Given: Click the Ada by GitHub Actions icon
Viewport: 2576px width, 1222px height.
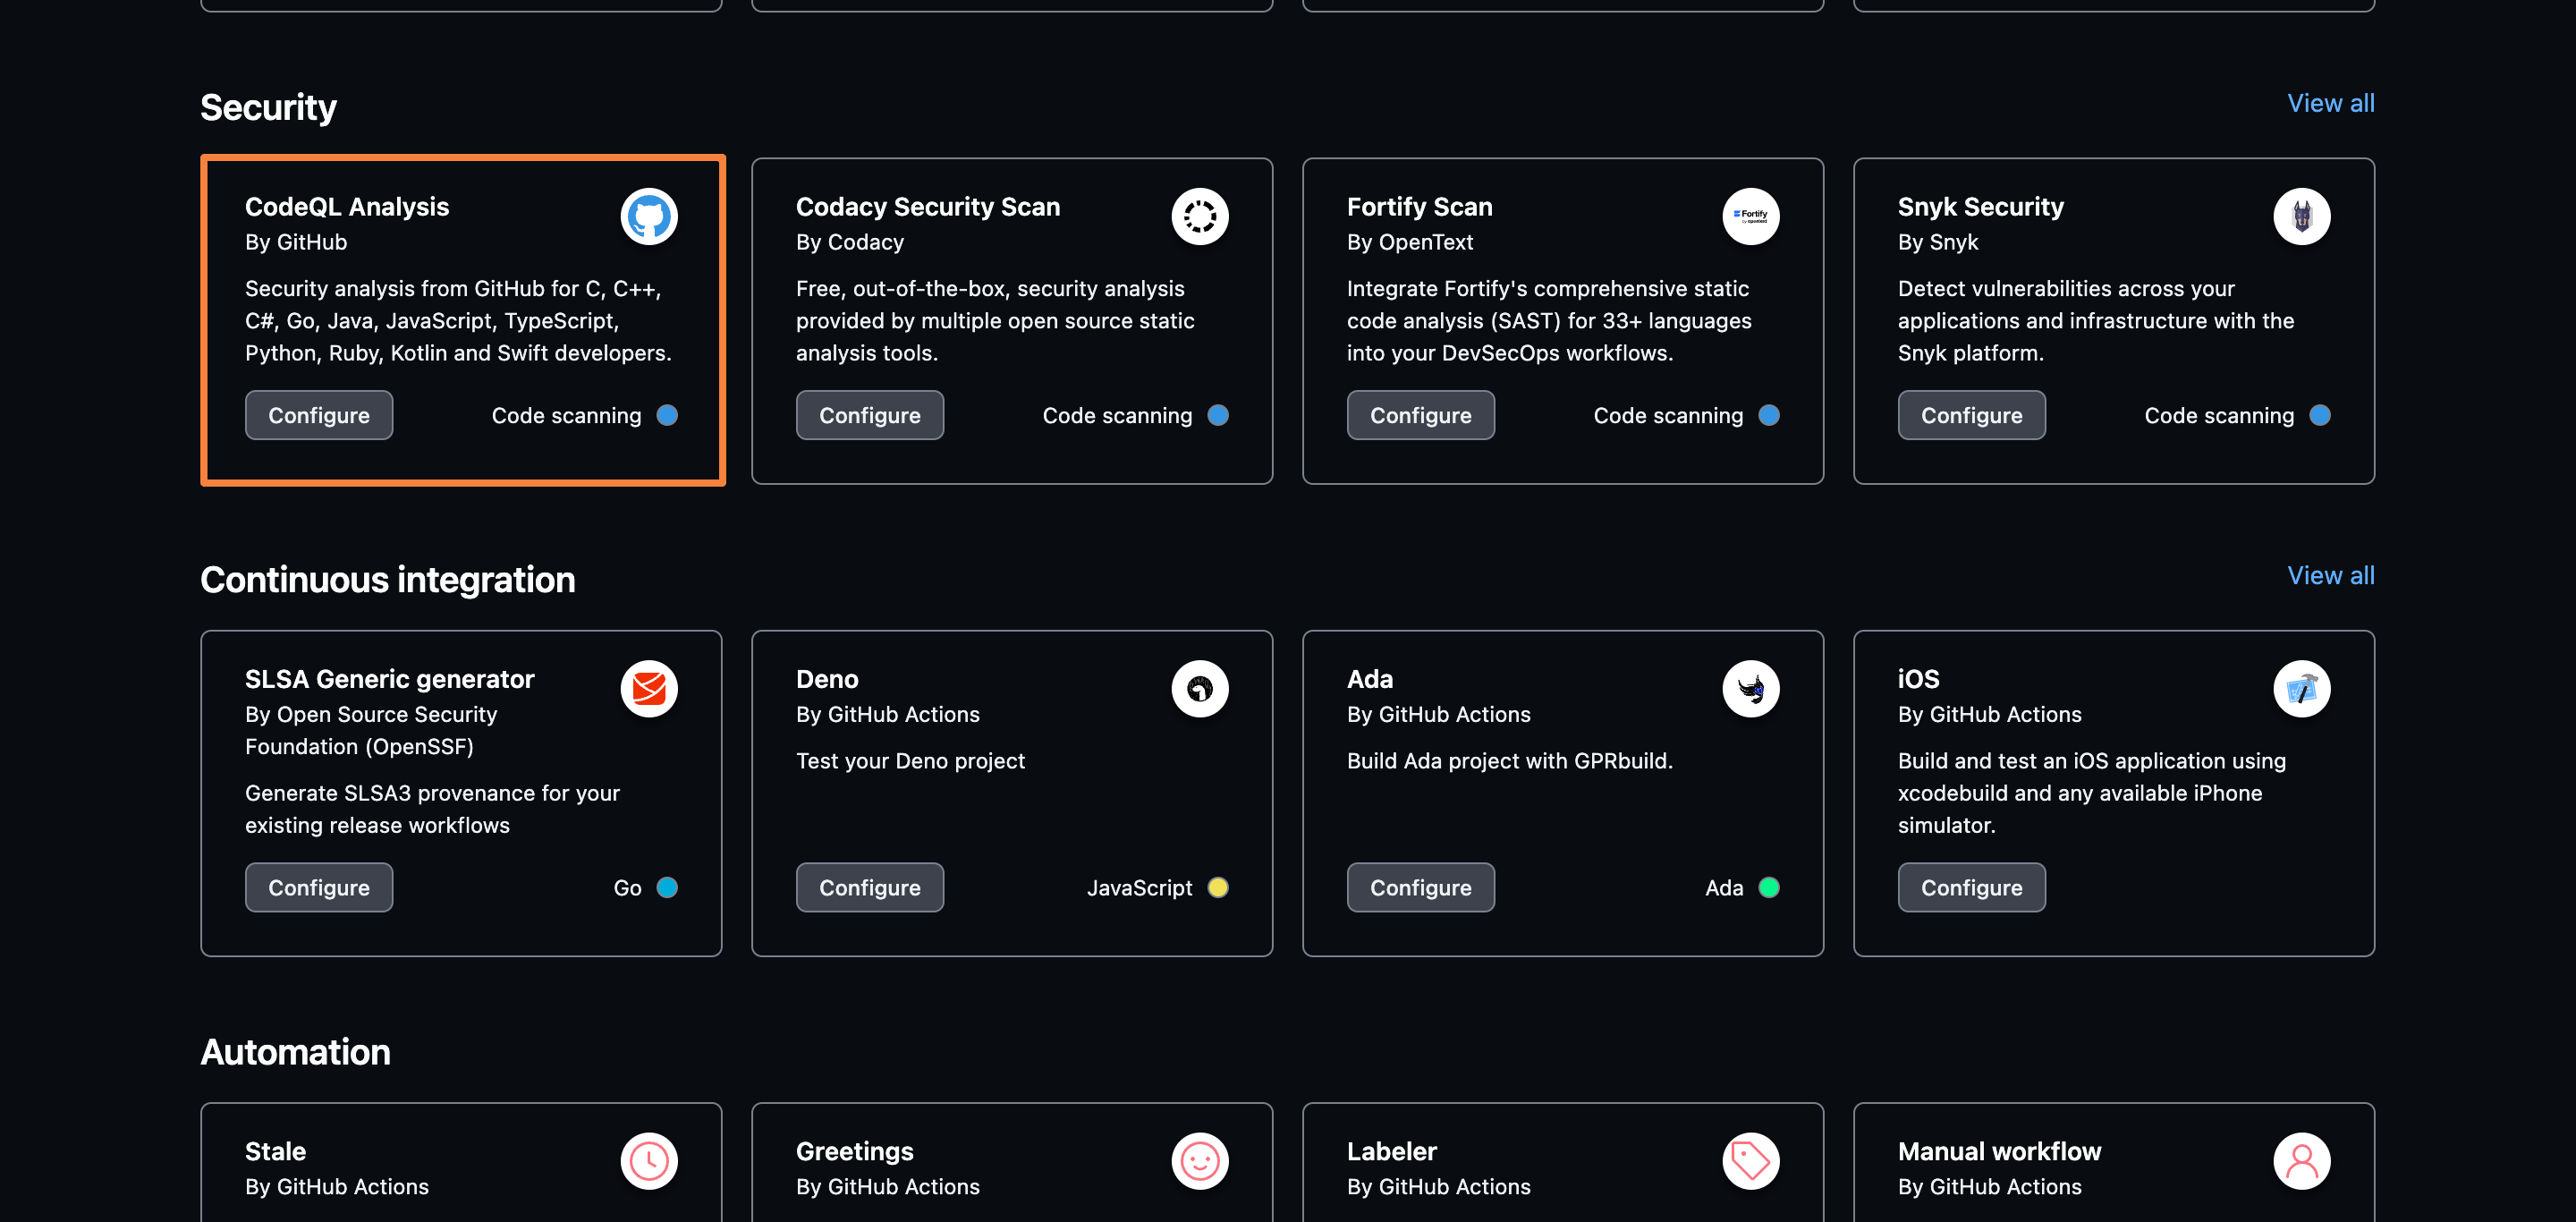Looking at the screenshot, I should 1750,688.
